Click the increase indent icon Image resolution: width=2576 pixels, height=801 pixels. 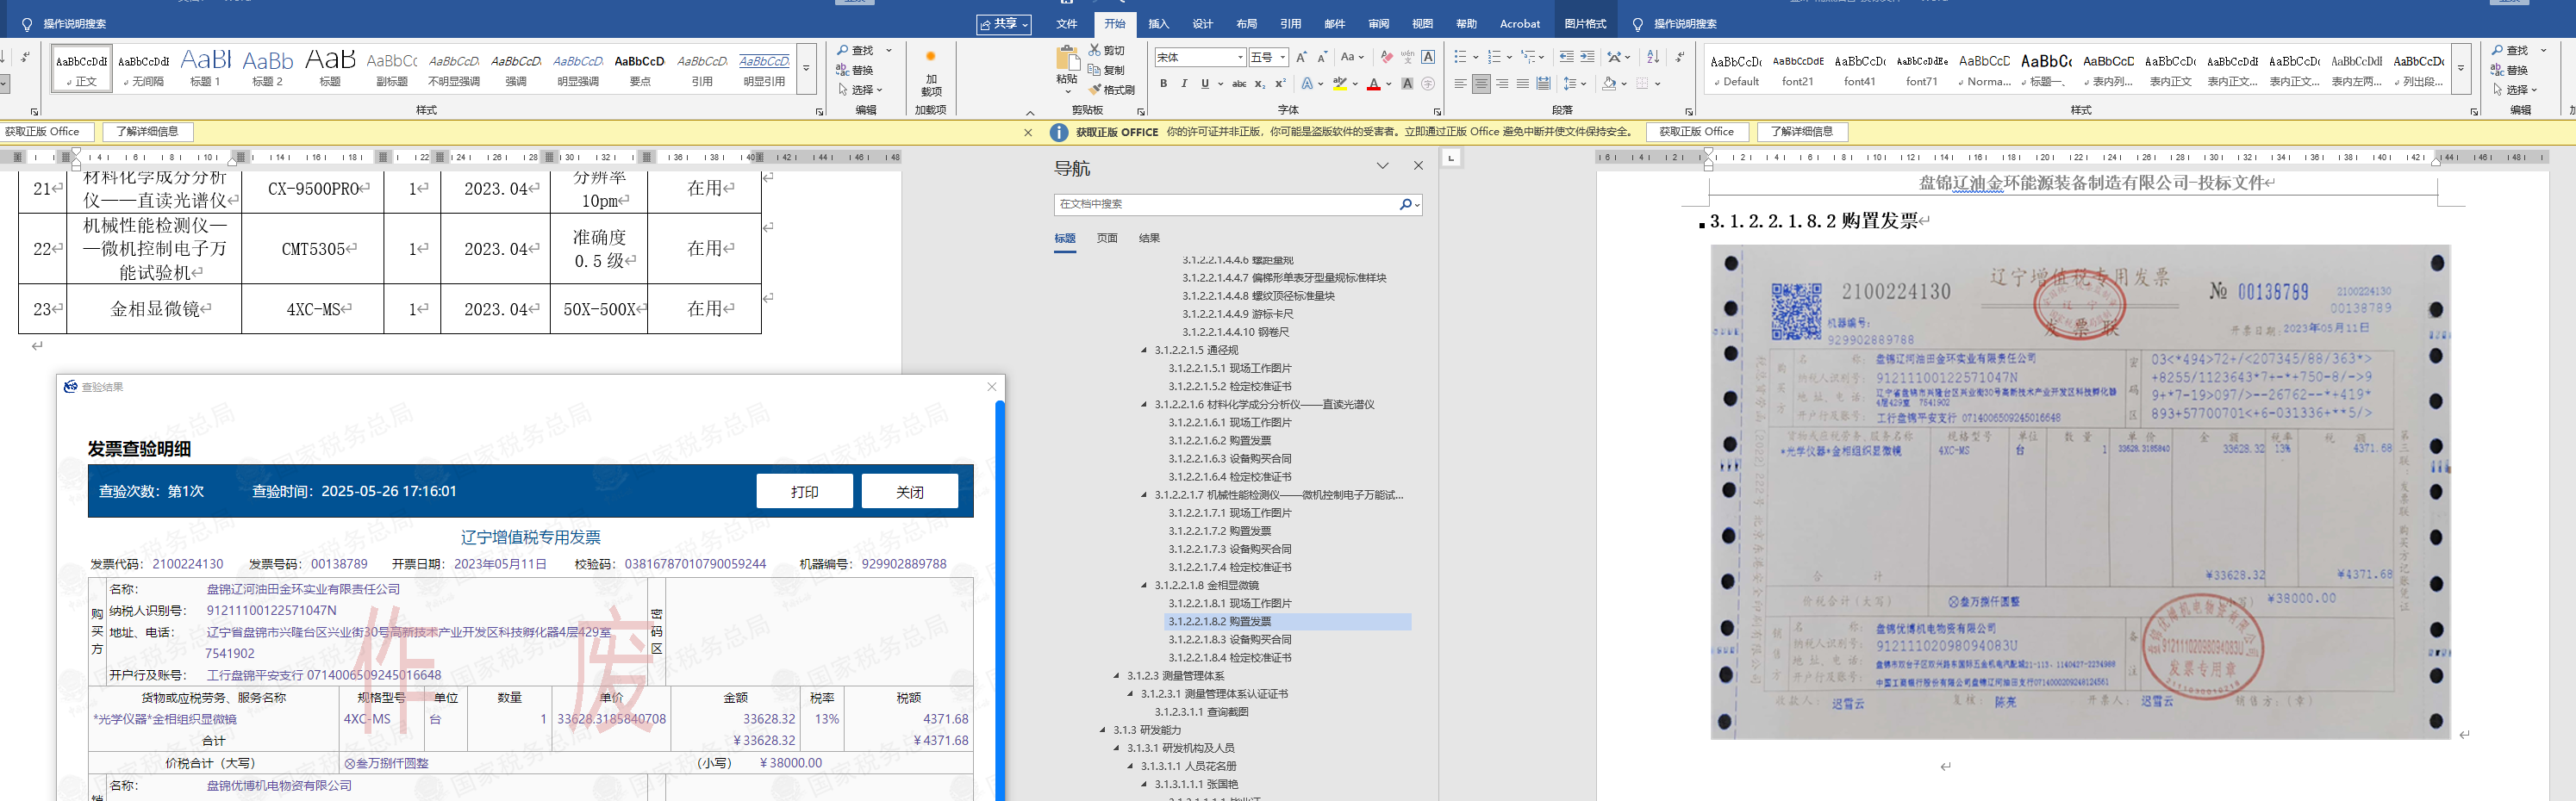coord(1587,57)
